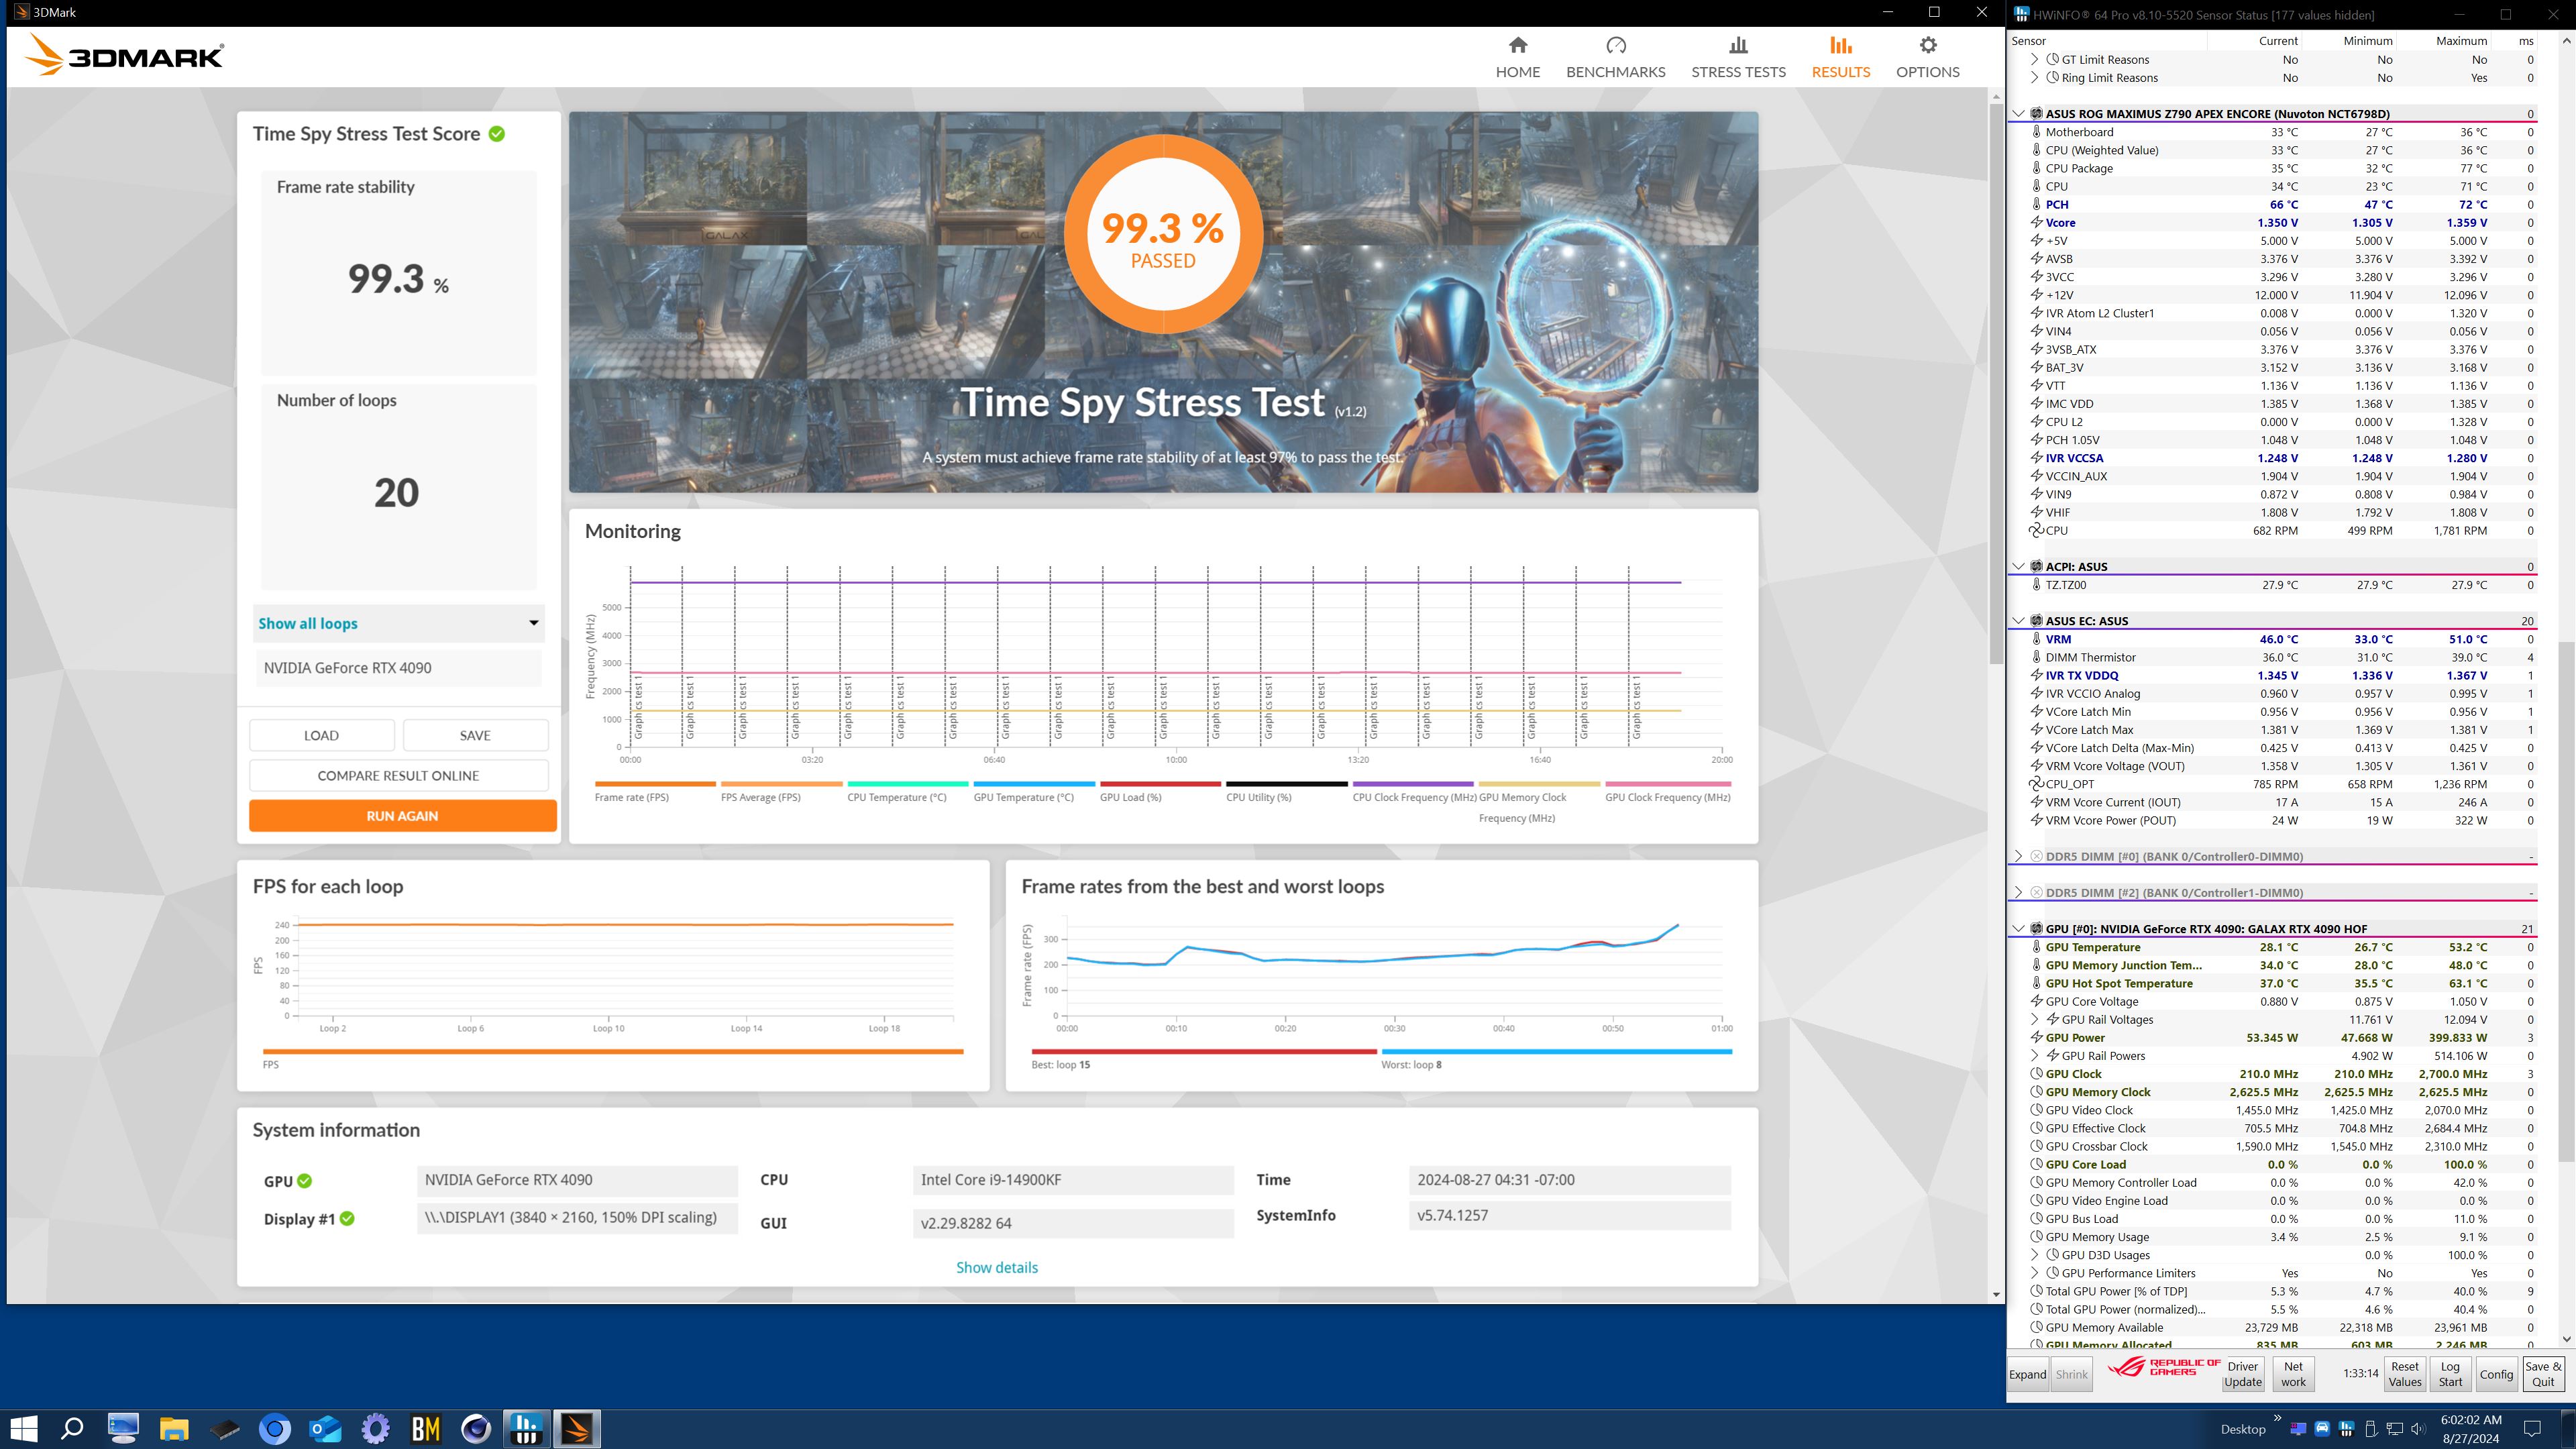
Task: Collapse the GPU [#0] NVIDIA GeForce RTX 4090 group
Action: (2018, 929)
